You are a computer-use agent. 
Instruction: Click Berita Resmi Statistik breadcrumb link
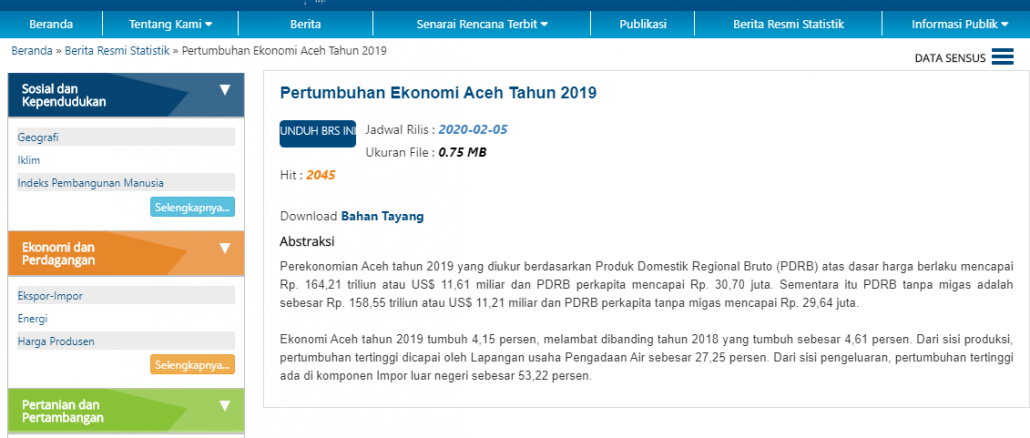[x=117, y=51]
